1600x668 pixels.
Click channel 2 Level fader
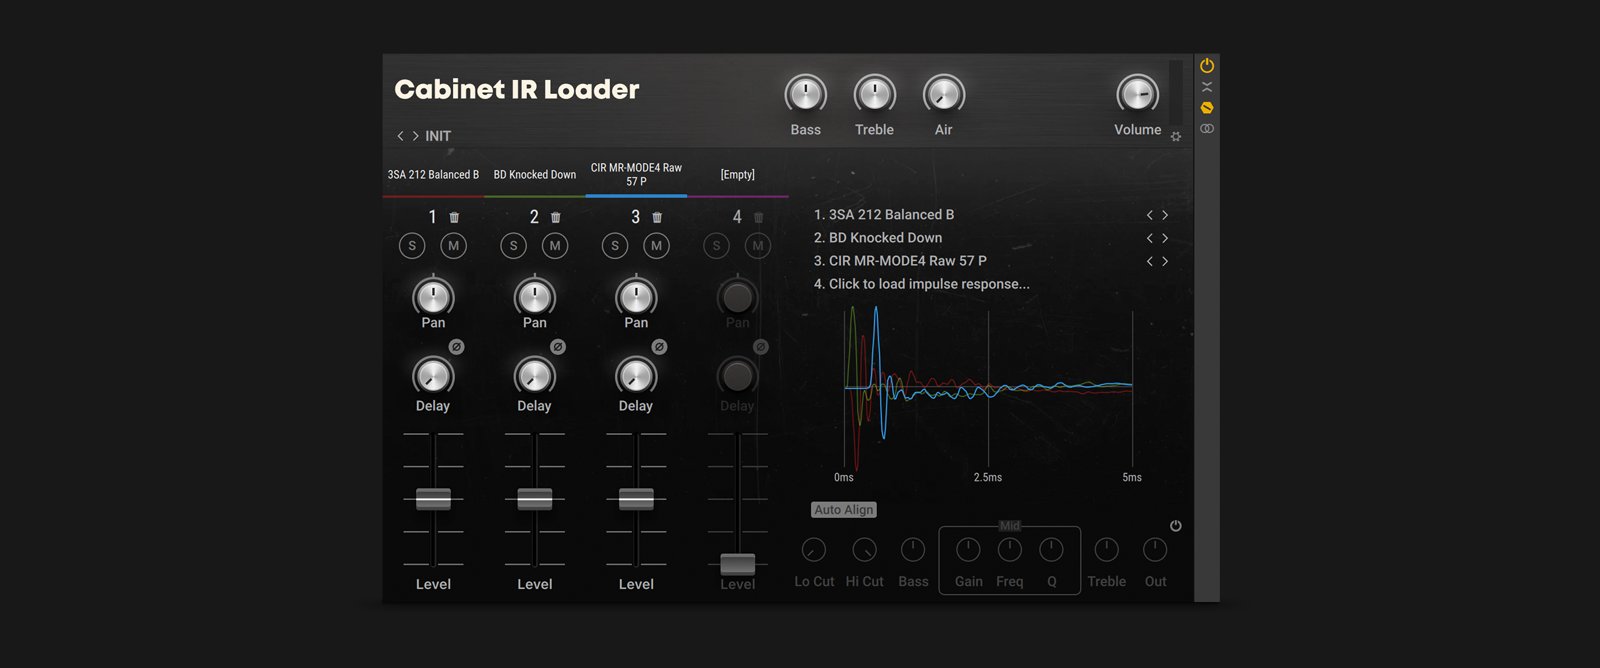pos(535,499)
